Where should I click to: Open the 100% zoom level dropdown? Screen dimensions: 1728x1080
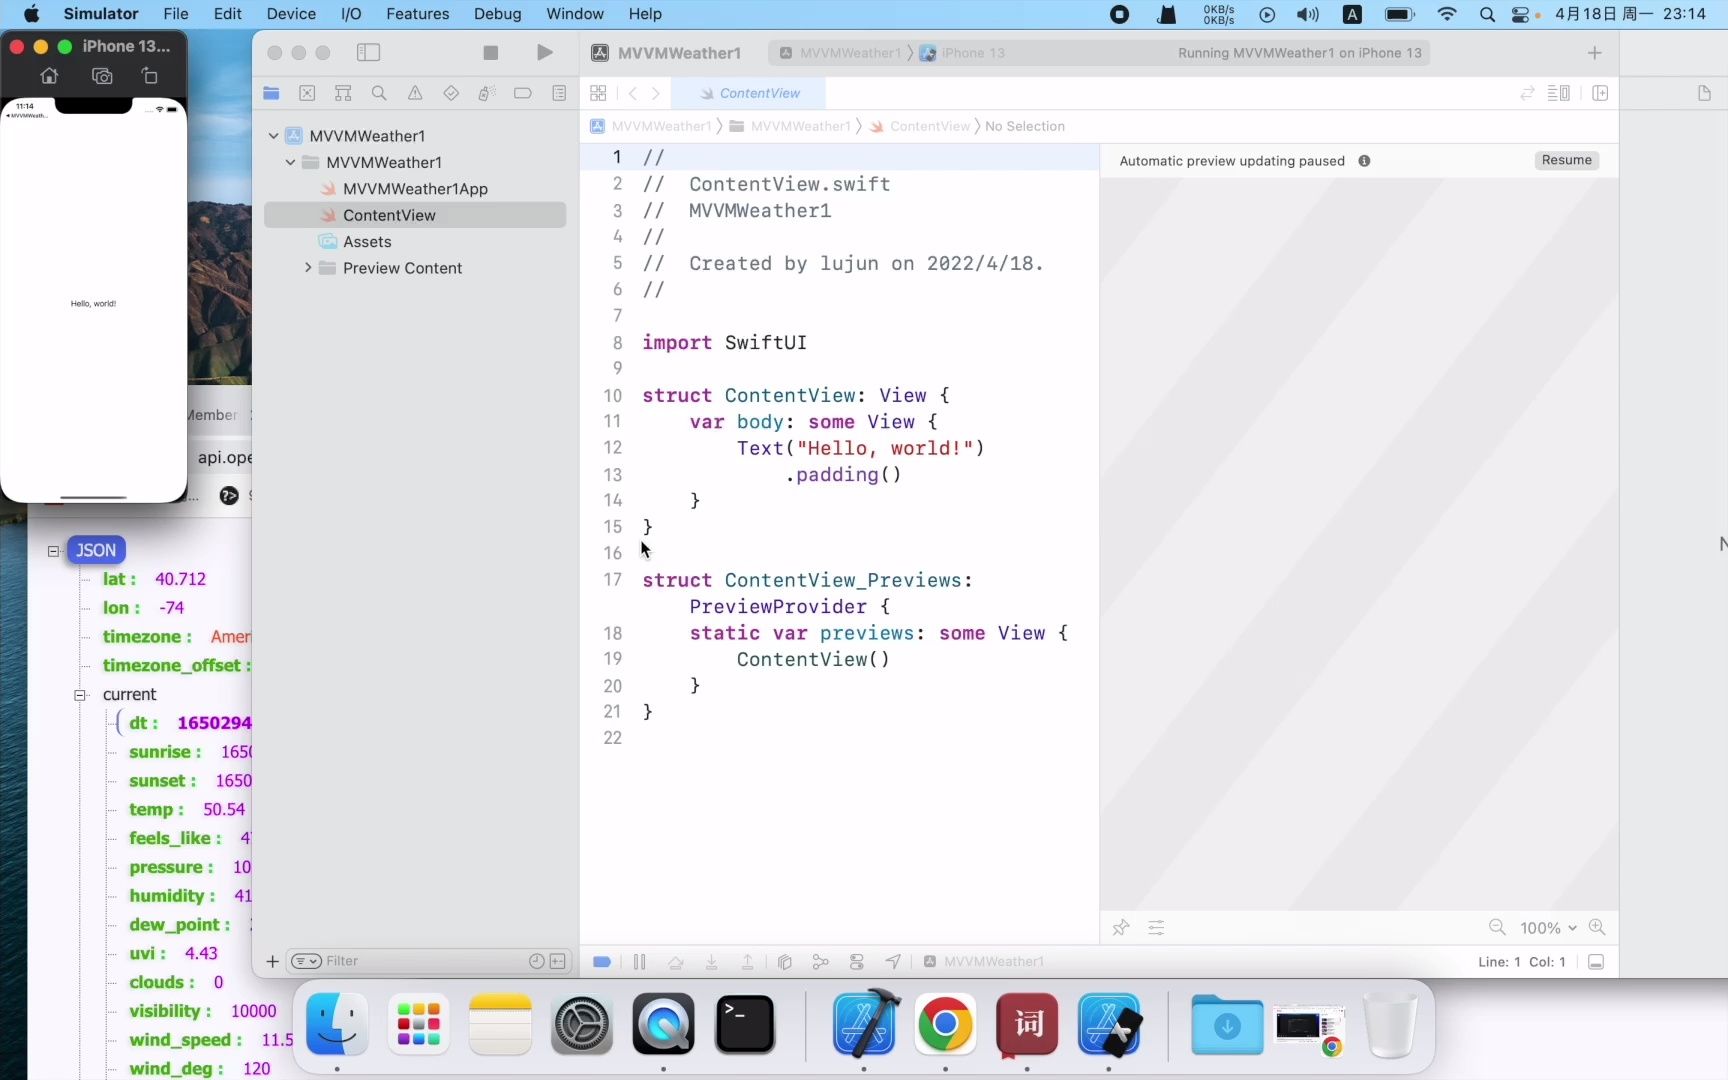coord(1548,928)
